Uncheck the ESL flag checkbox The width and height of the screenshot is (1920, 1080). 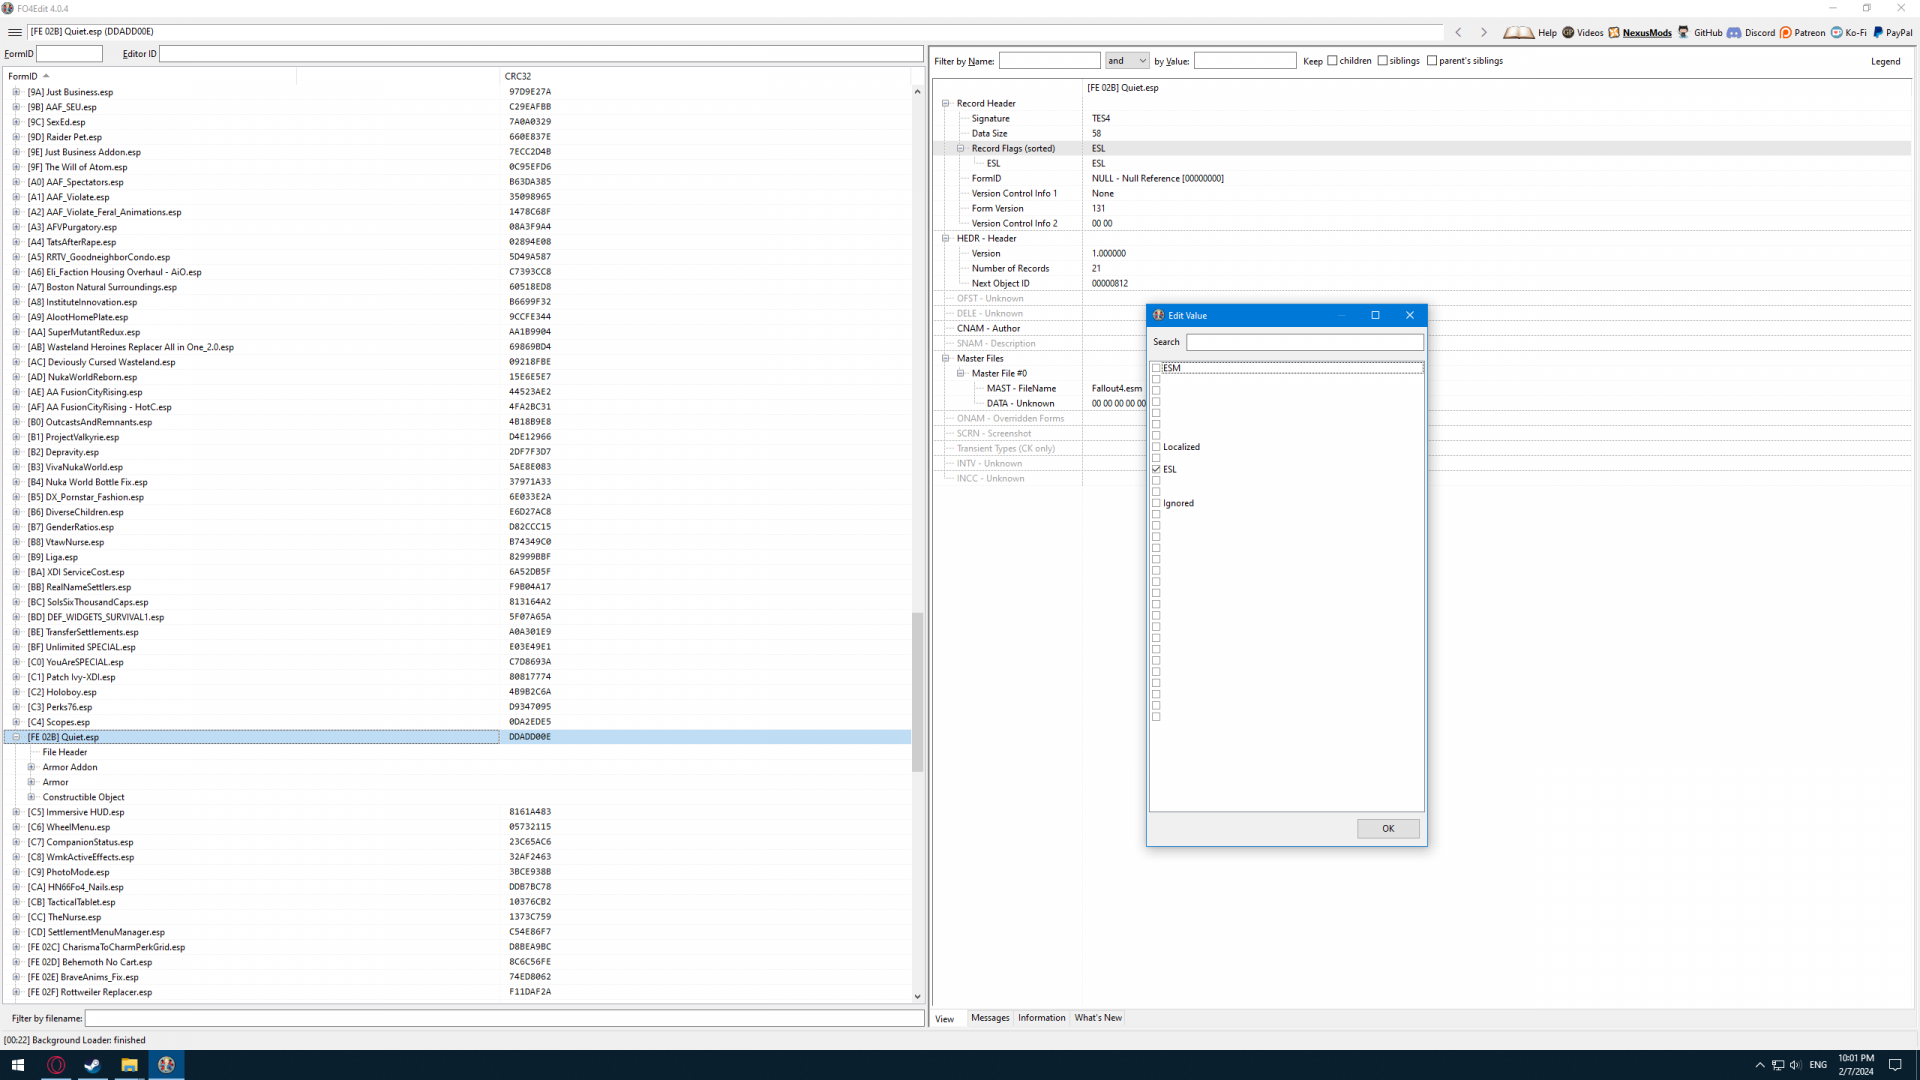pos(1157,469)
